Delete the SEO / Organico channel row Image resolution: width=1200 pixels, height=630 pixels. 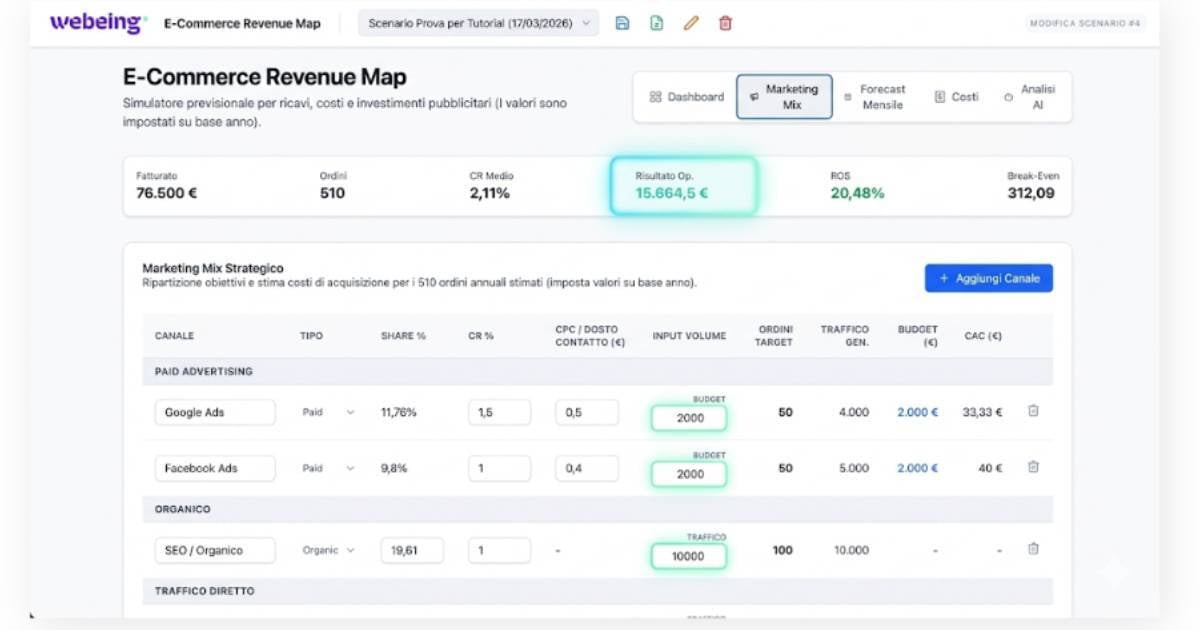[1033, 549]
